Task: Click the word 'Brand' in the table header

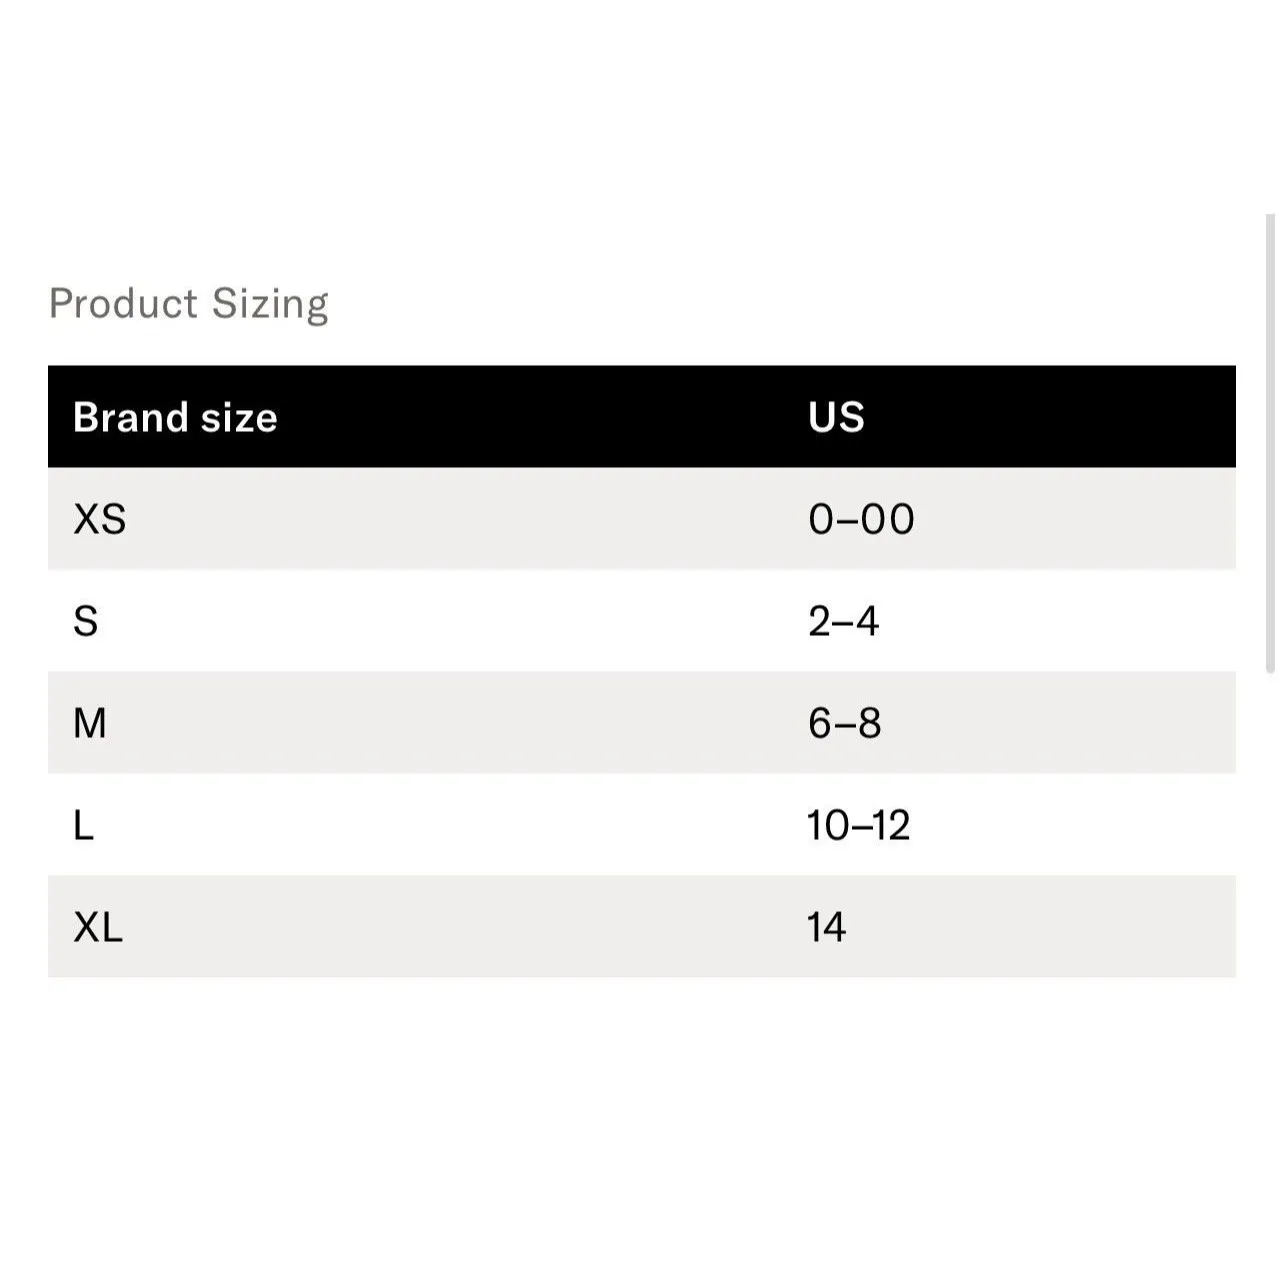Action: pyautogui.click(x=130, y=418)
